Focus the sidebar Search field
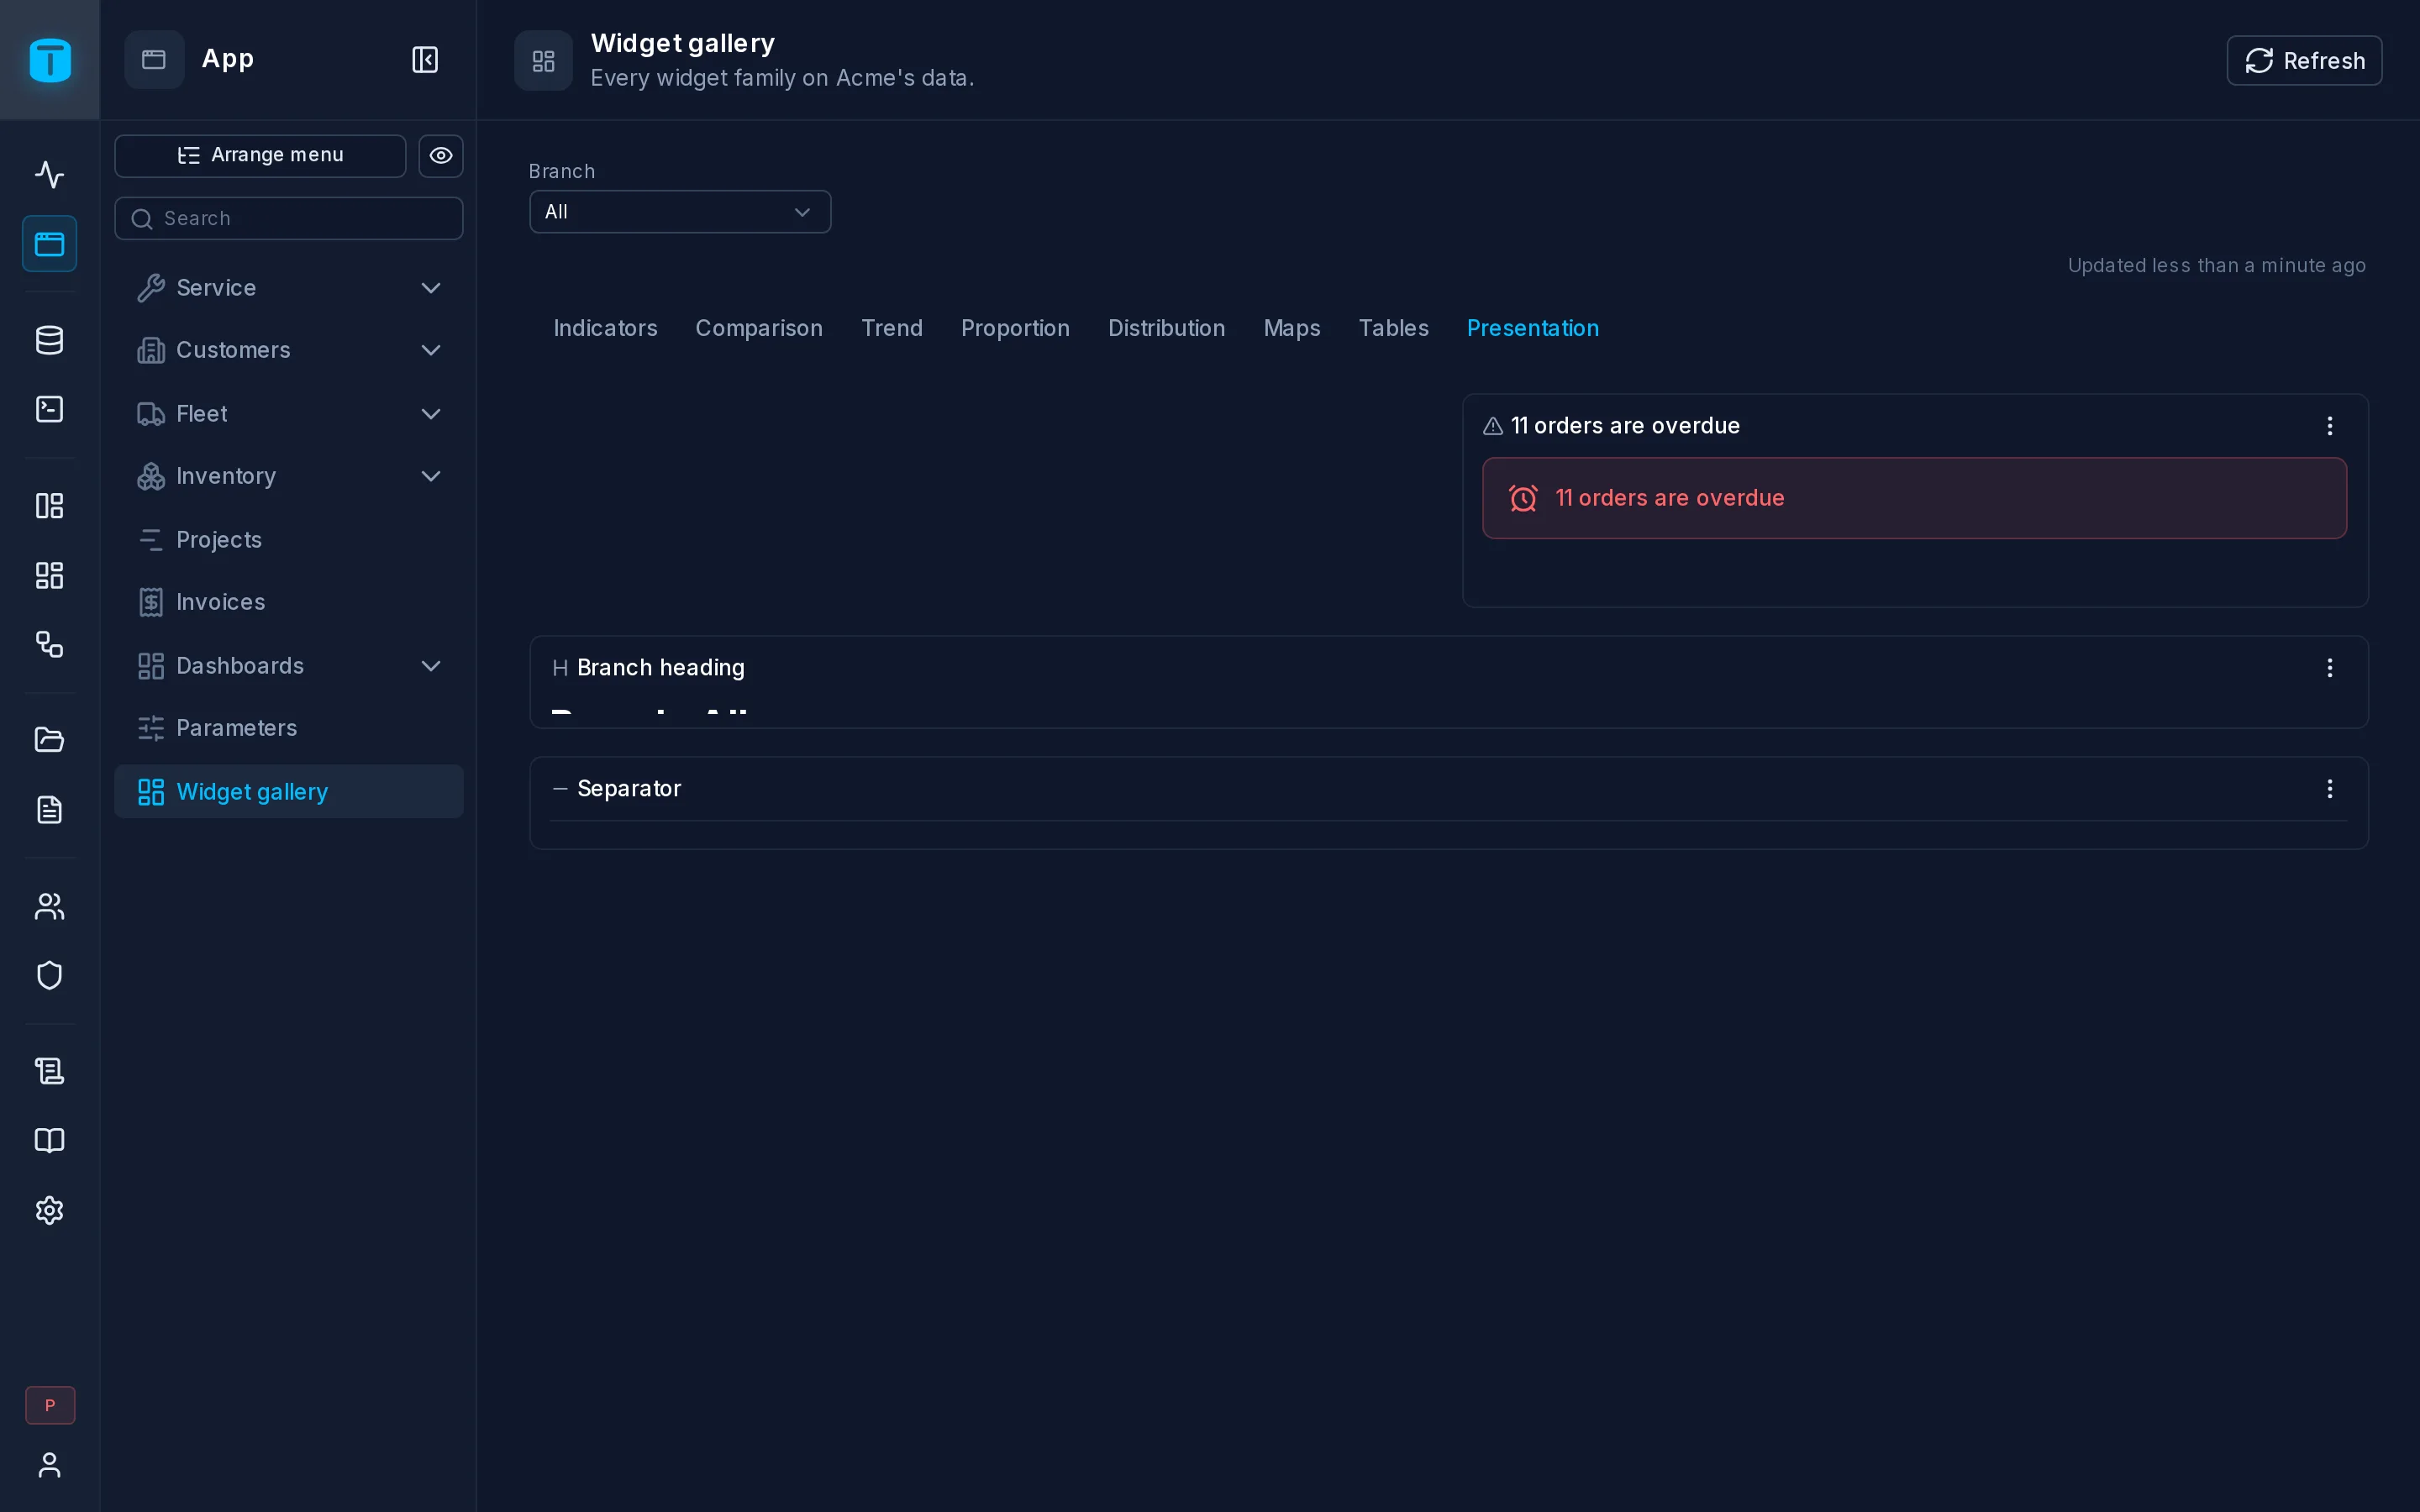 click(289, 219)
